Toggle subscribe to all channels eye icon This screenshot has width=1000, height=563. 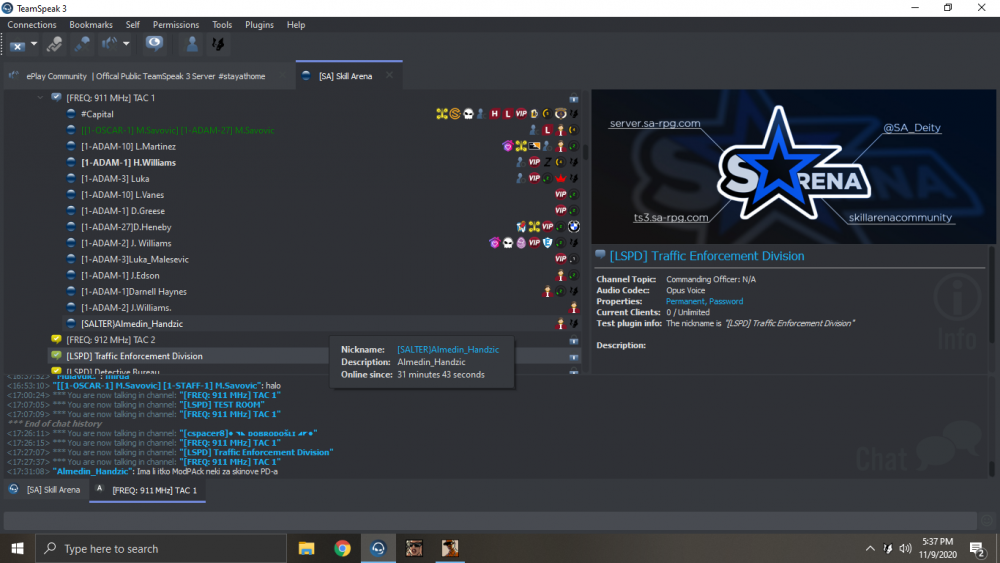coord(153,43)
